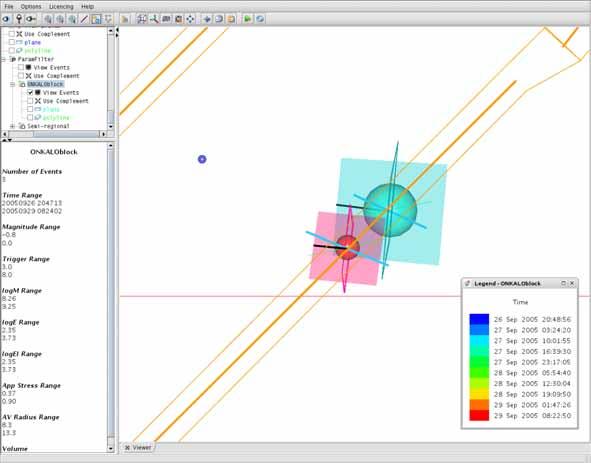Viewport: 591px width, 463px height.
Task: Click the info panel scroll-down arrow
Action: pyautogui.click(x=111, y=449)
